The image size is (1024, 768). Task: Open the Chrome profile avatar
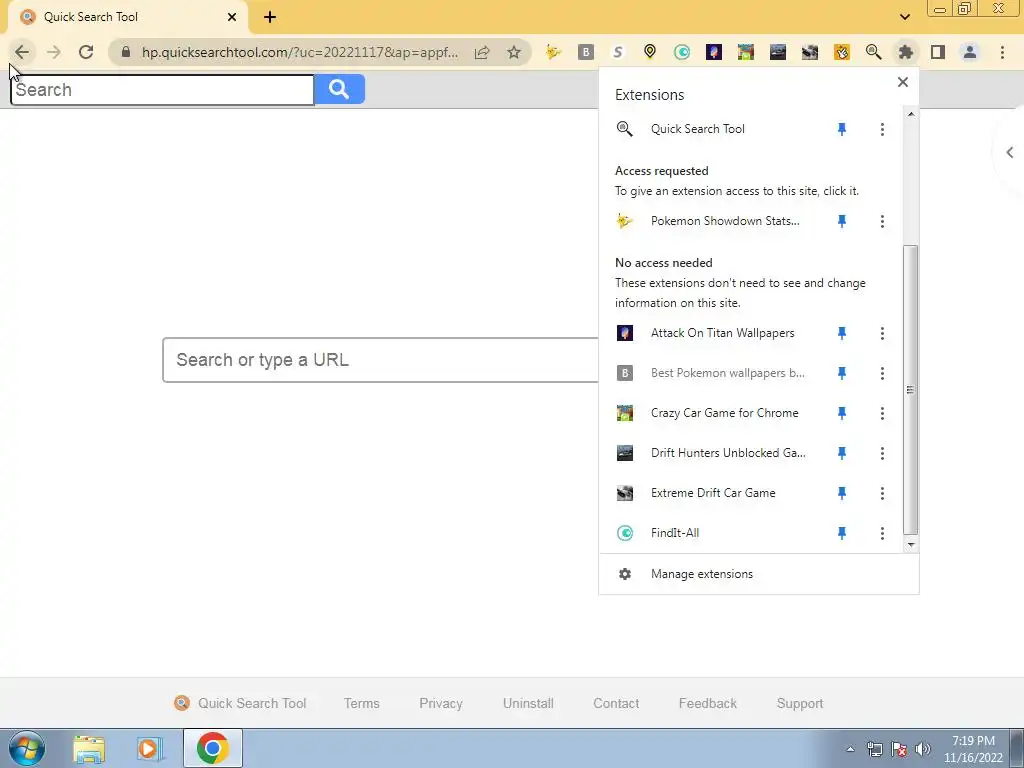pos(970,52)
